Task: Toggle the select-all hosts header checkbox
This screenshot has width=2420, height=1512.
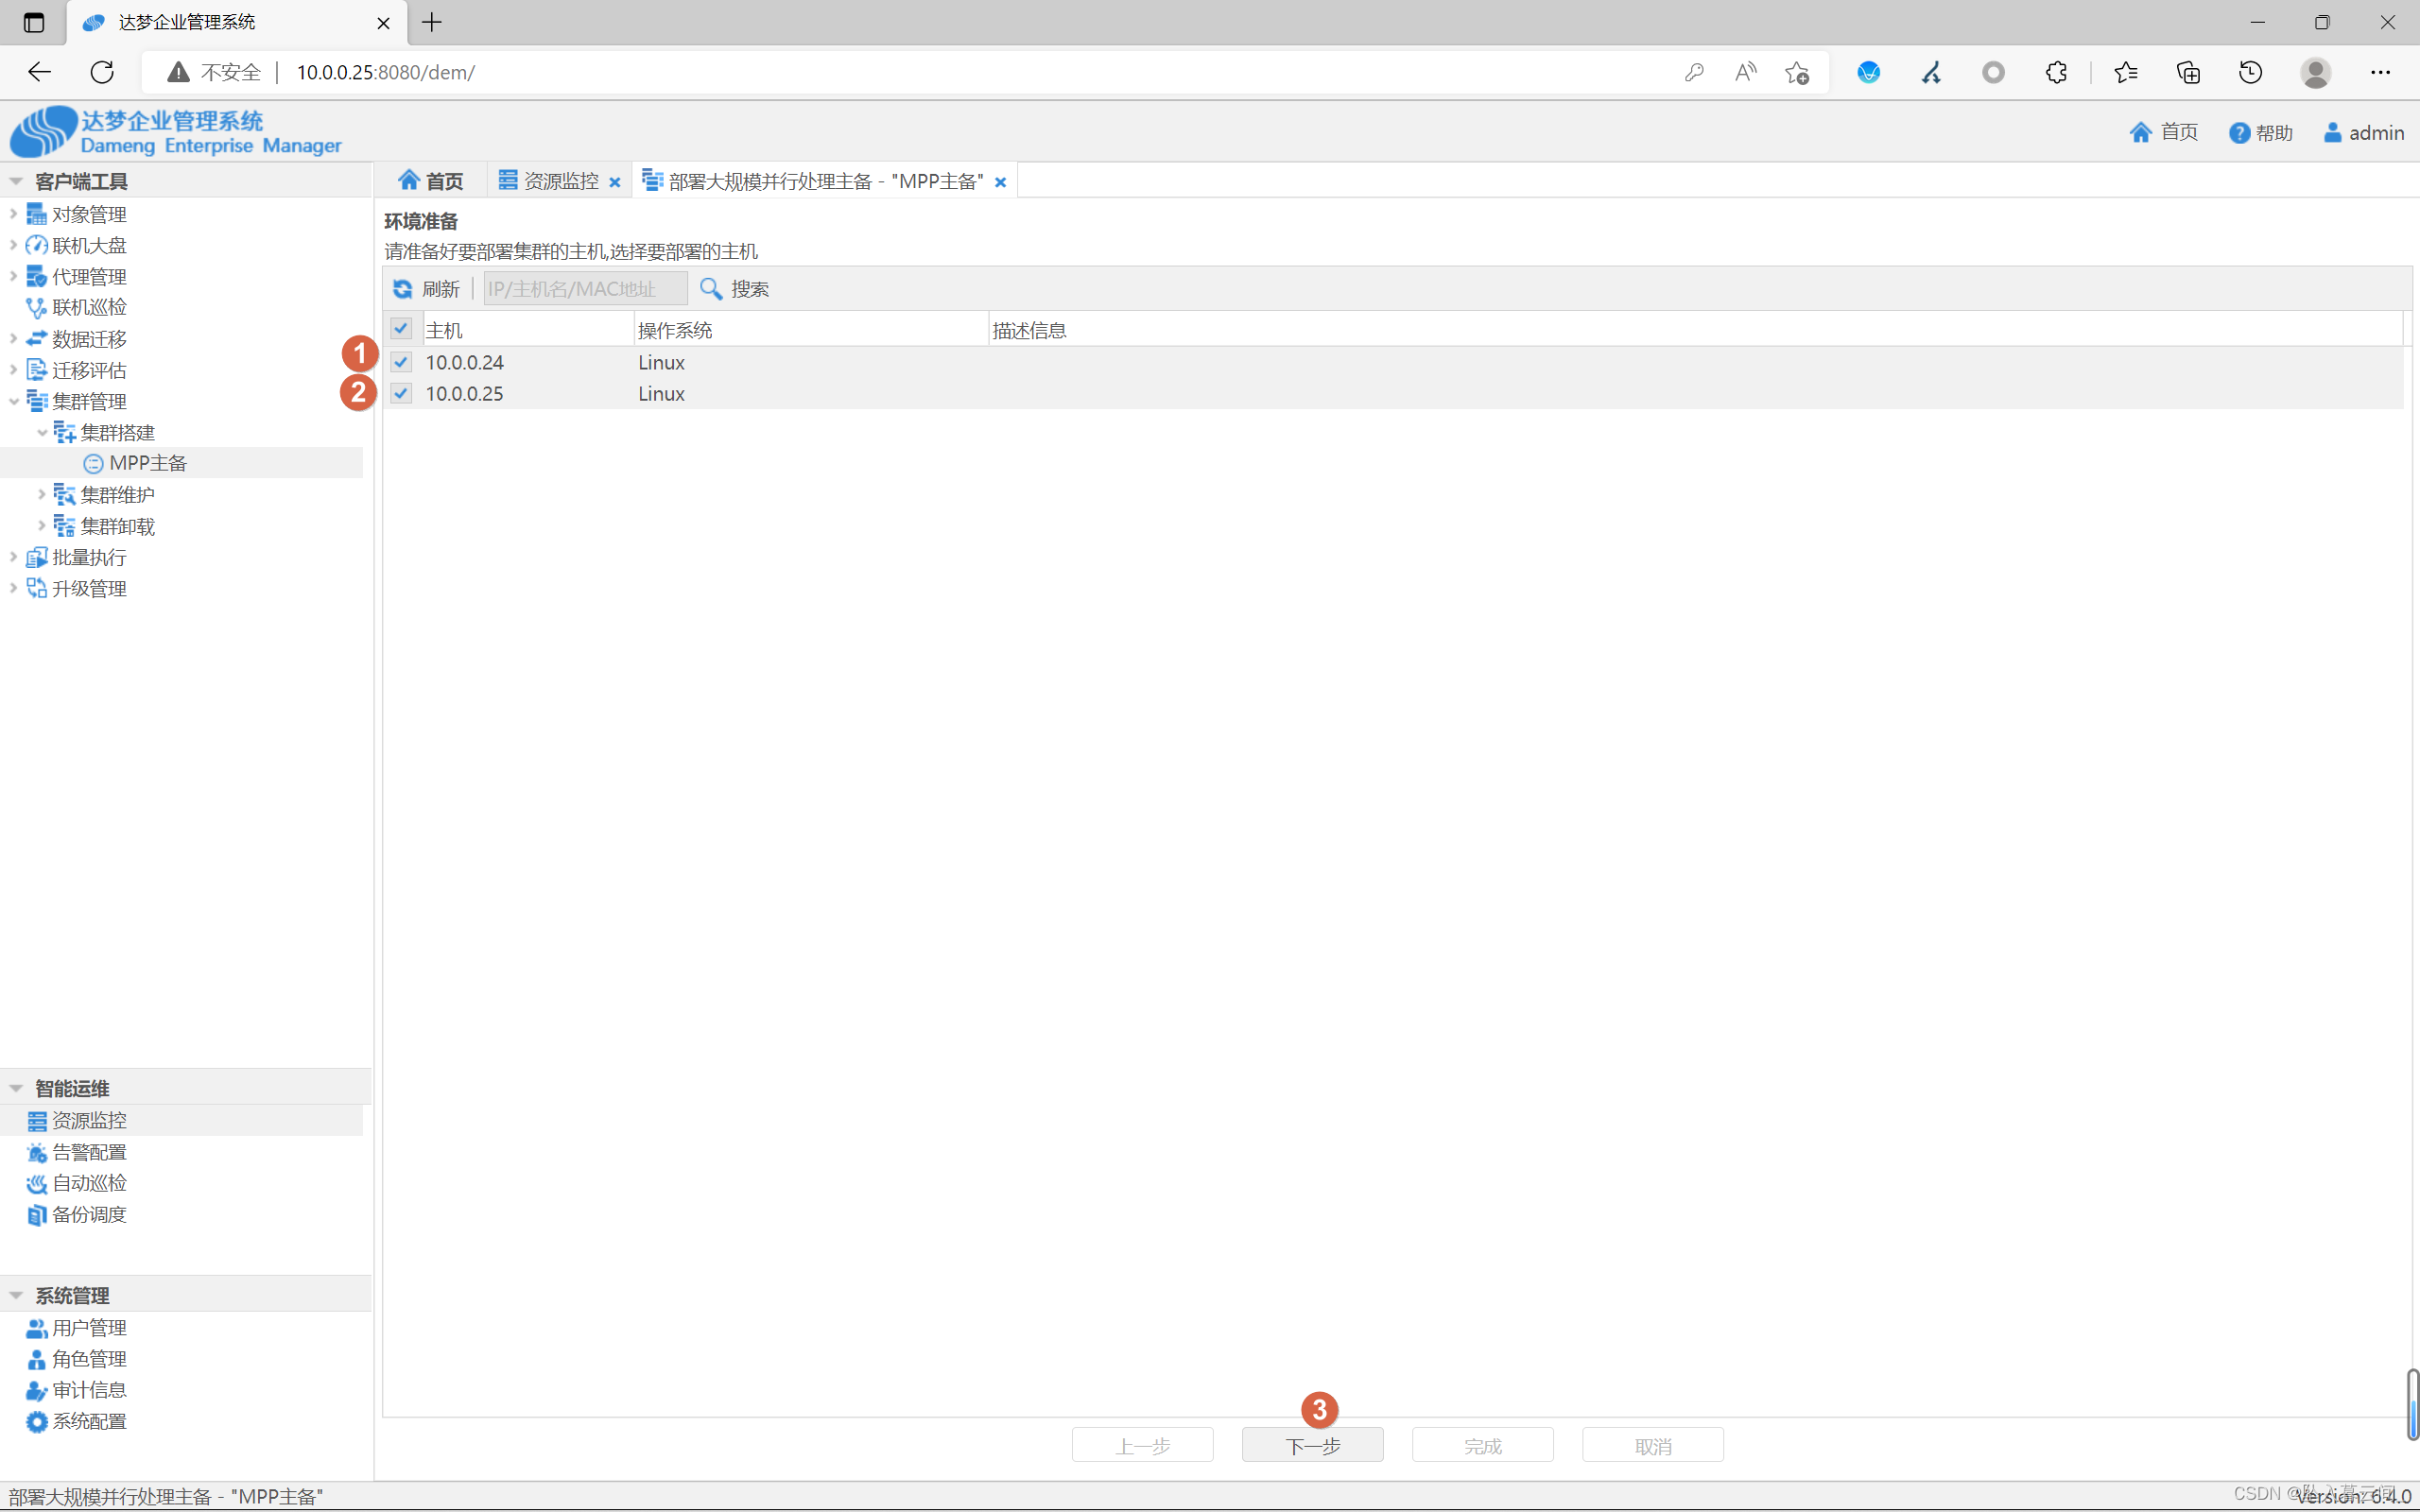Action: 401,328
